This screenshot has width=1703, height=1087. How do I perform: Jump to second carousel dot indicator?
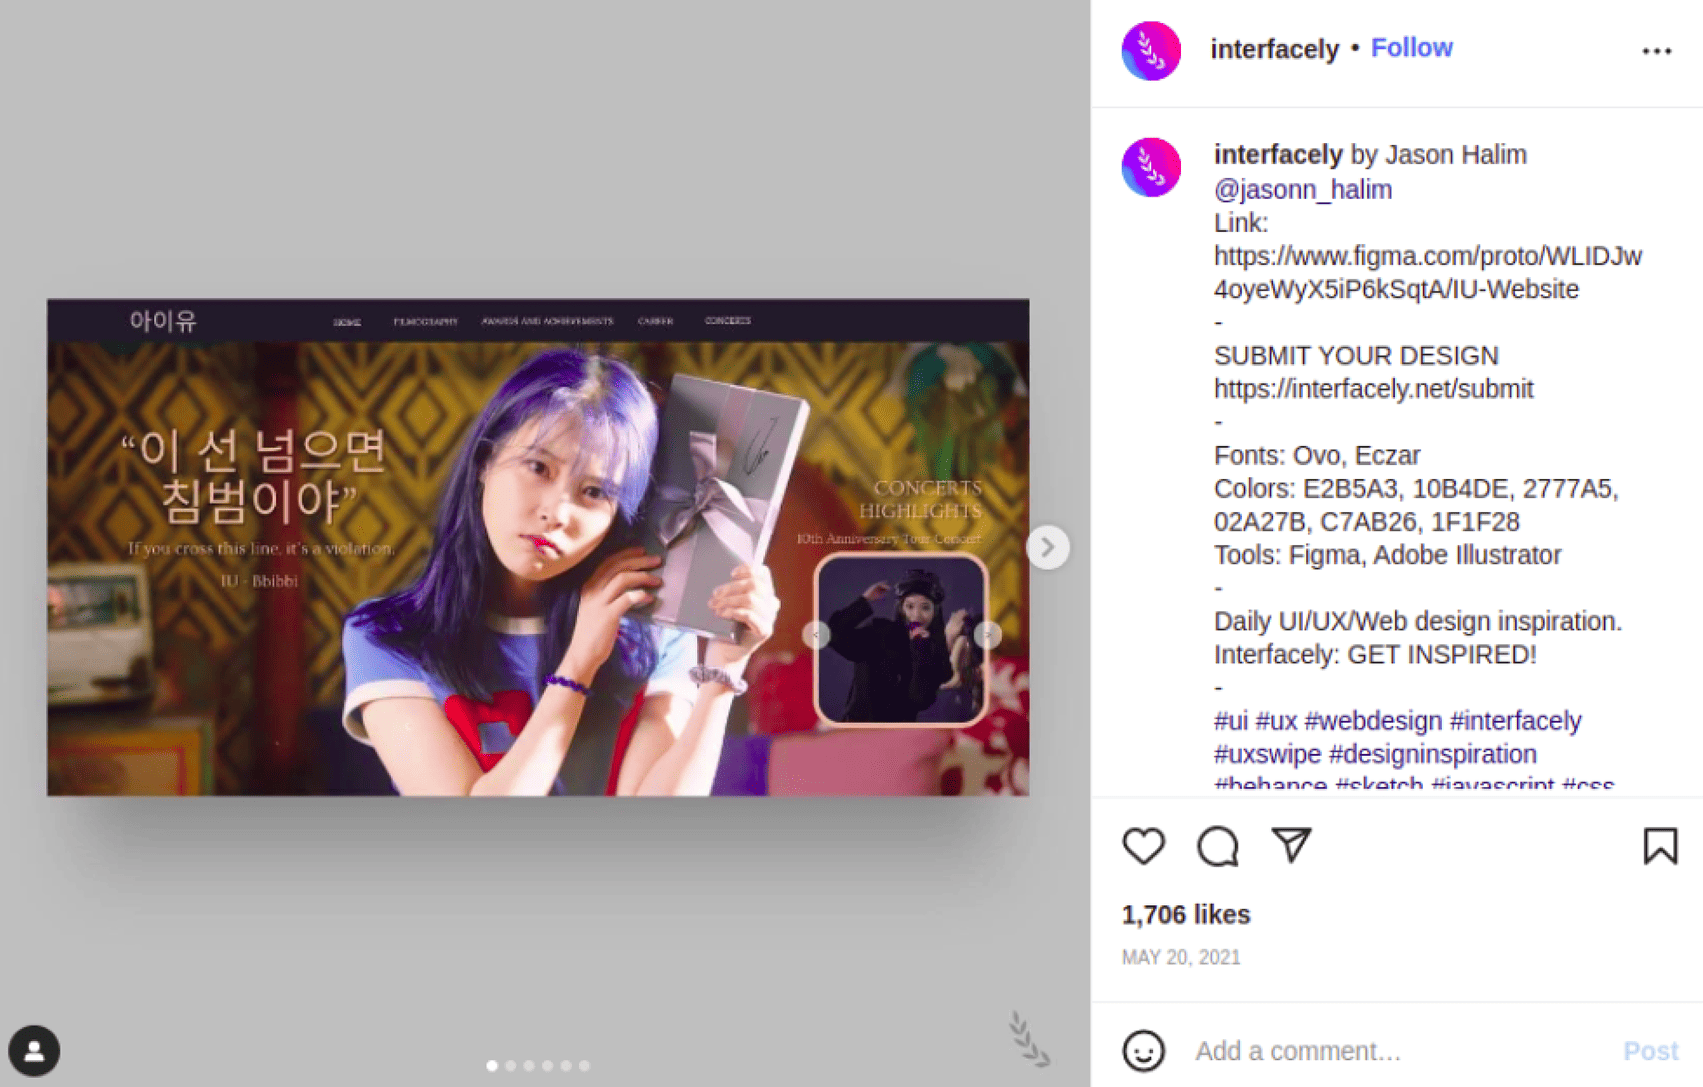coord(511,1066)
